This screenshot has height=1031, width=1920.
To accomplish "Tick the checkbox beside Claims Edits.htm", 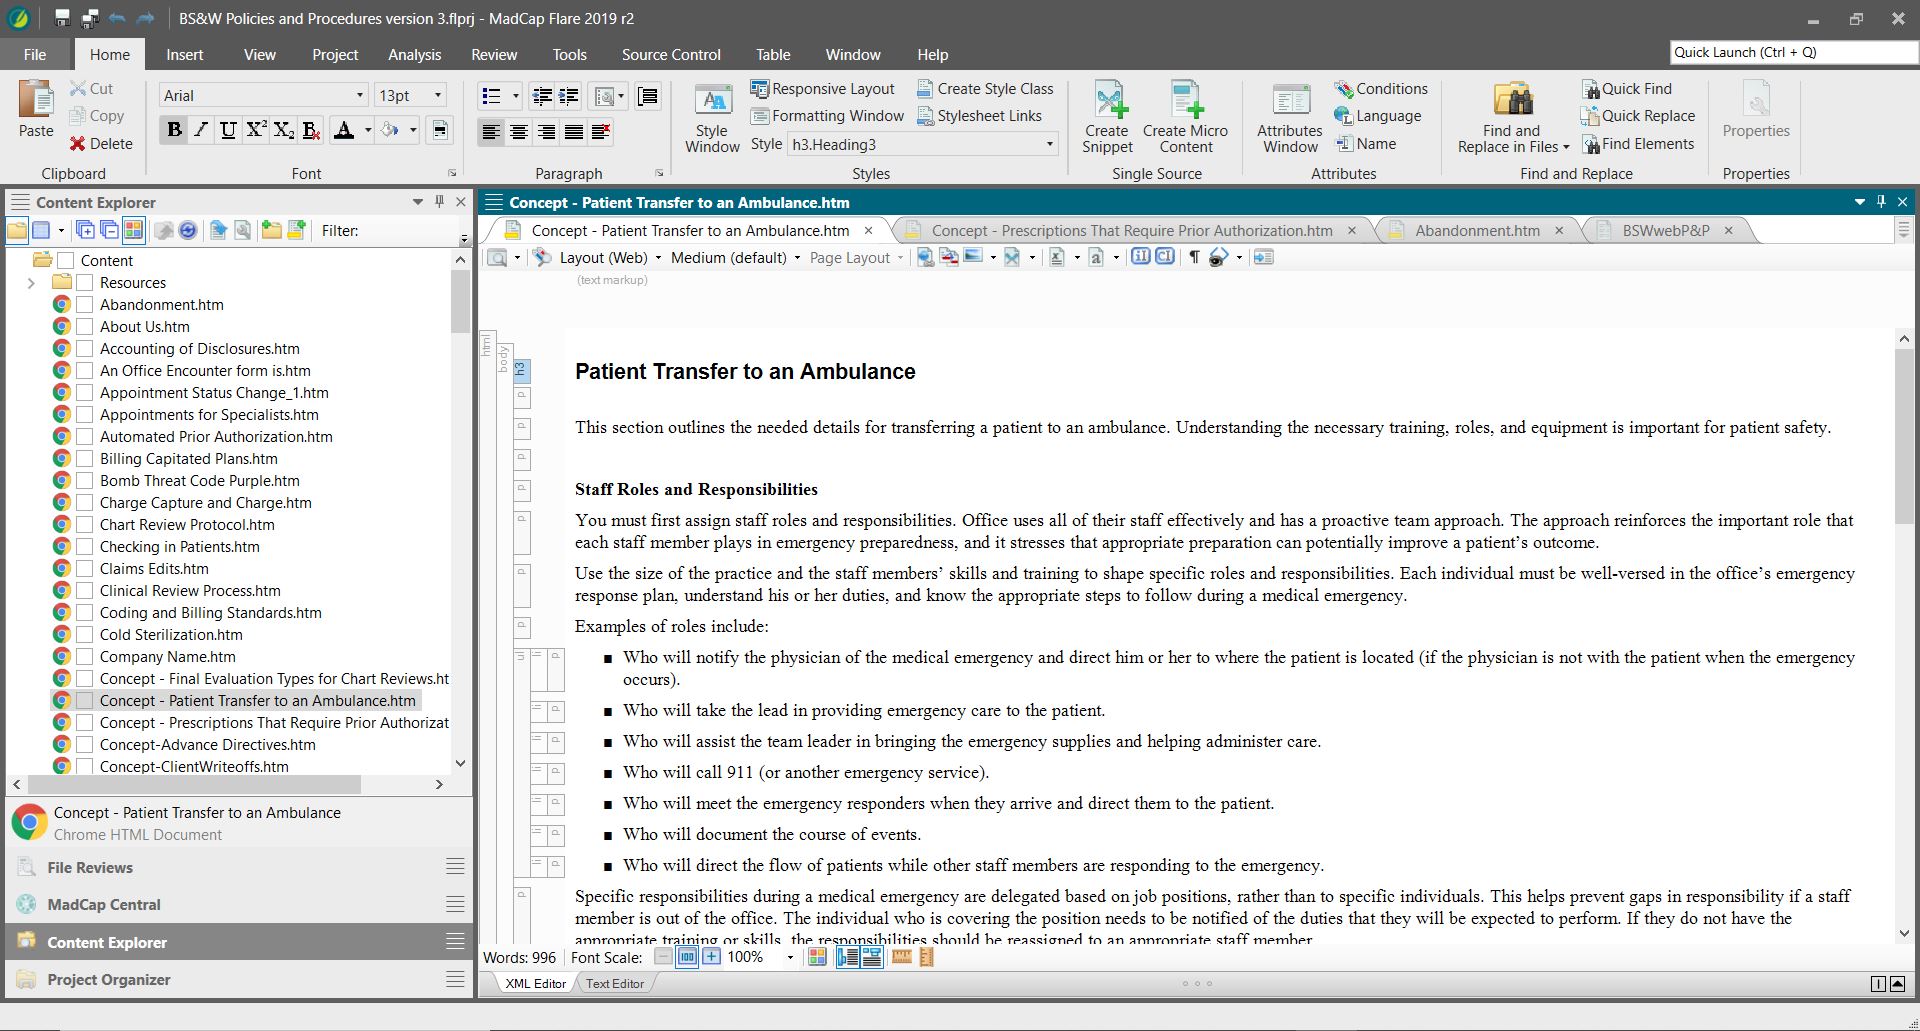I will (x=85, y=569).
